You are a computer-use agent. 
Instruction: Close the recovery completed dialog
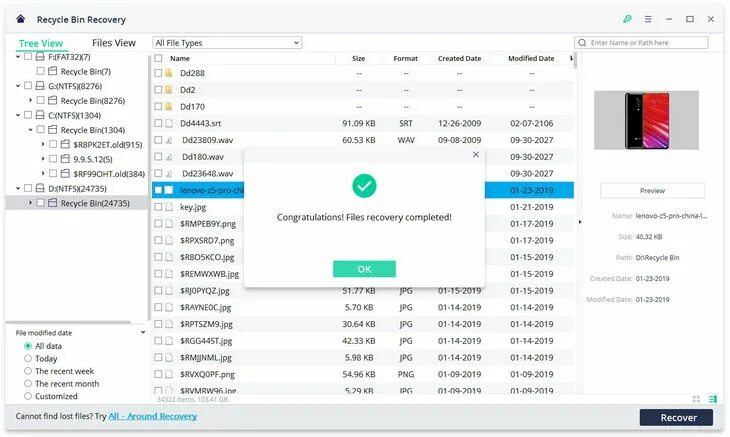(475, 155)
